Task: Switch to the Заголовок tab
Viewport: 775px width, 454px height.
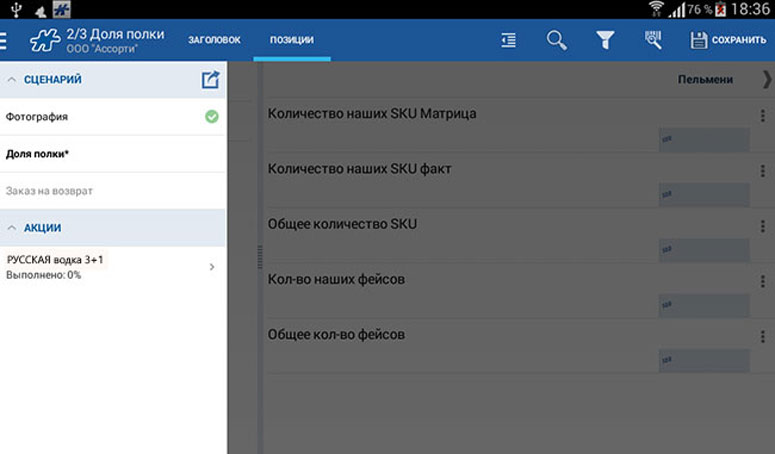Action: 214,40
